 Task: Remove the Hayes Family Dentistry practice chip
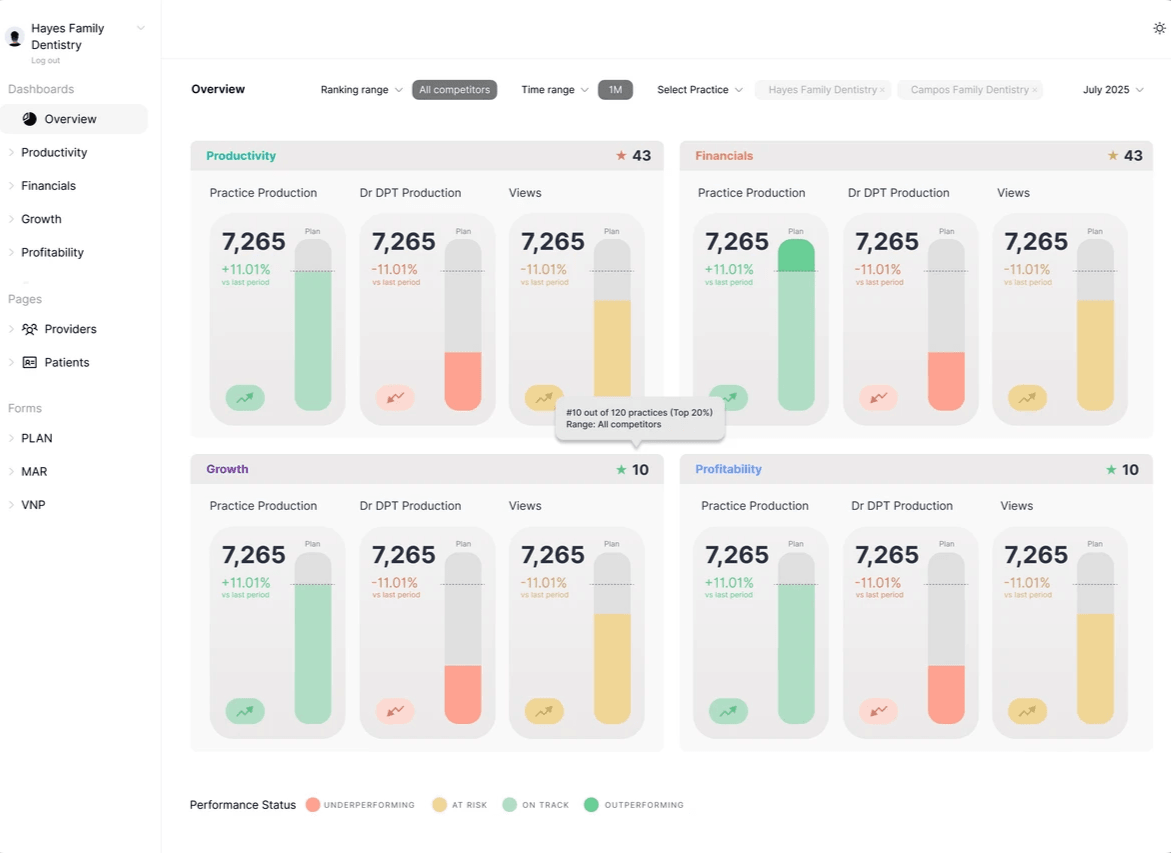[x=882, y=90]
